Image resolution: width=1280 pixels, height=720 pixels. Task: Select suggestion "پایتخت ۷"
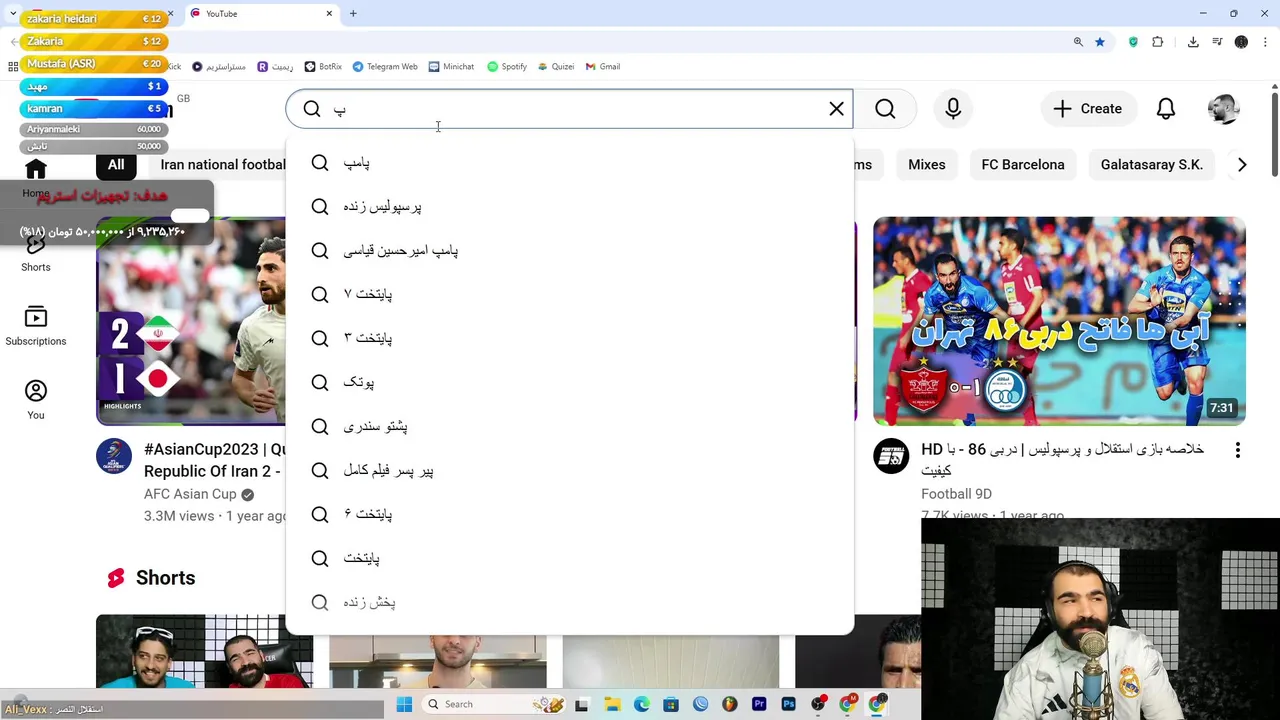pos(570,295)
